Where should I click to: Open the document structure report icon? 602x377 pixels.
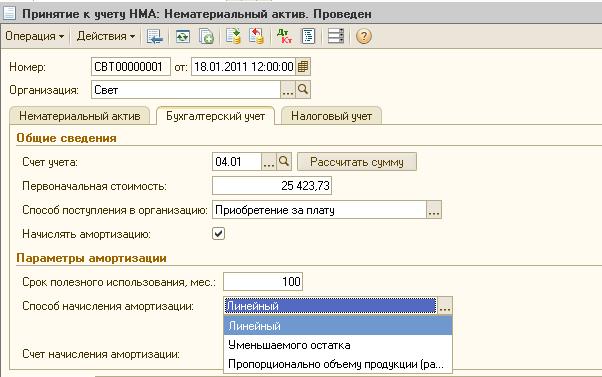point(309,36)
